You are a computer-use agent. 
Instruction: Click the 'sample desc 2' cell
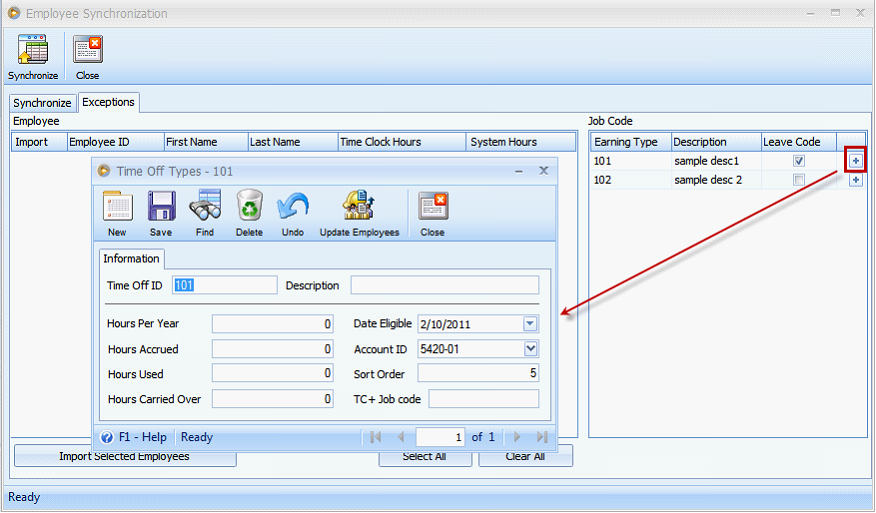pos(716,180)
